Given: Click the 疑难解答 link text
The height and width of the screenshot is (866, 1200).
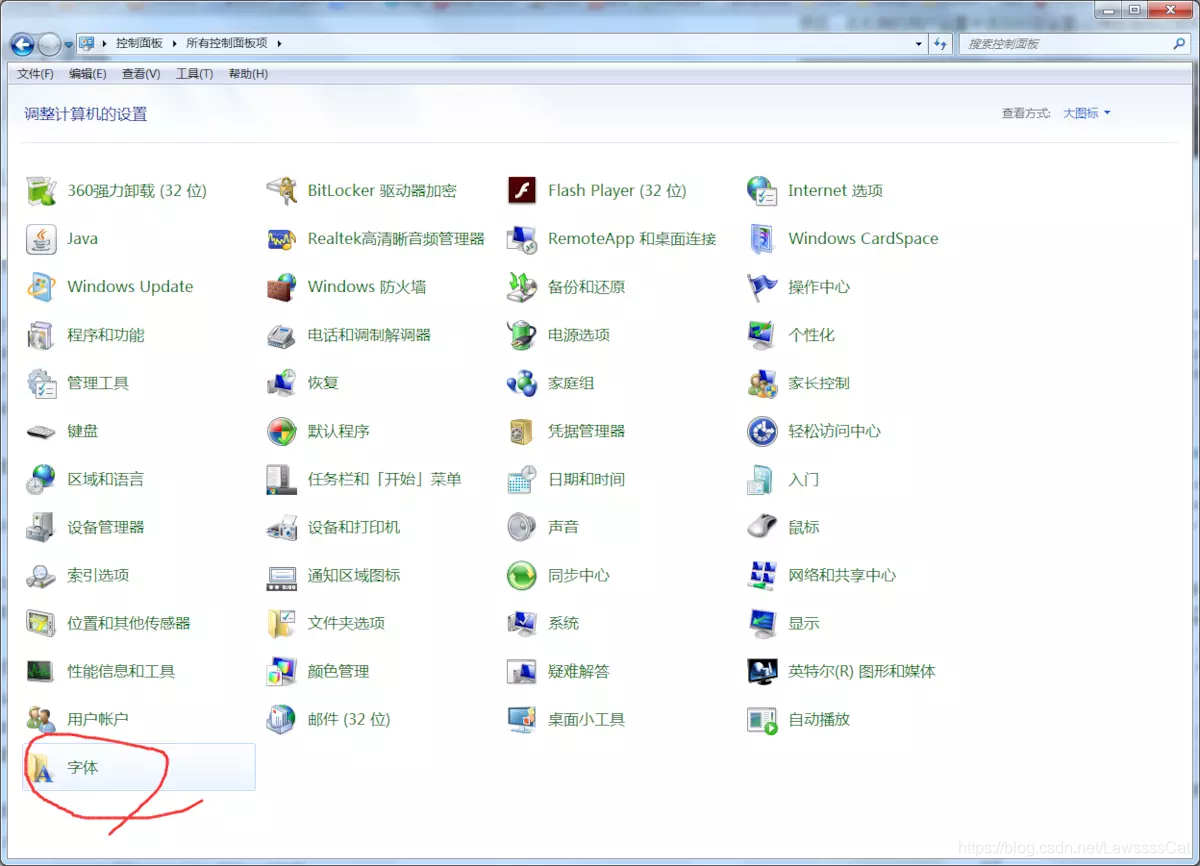Looking at the screenshot, I should tap(579, 671).
